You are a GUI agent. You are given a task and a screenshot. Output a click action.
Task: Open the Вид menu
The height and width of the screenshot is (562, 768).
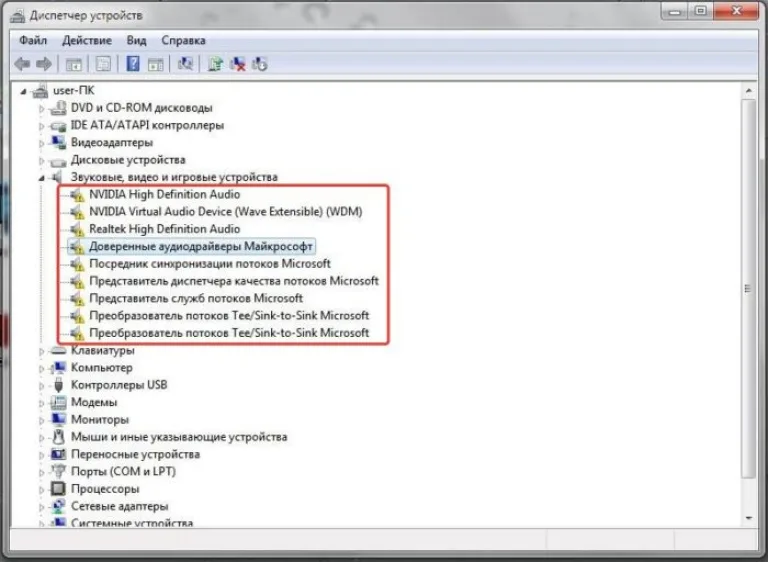point(136,40)
